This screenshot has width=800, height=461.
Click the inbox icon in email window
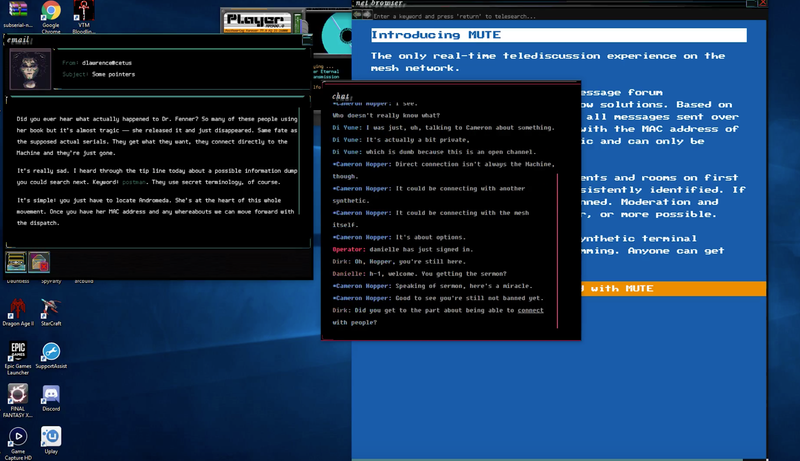click(16, 262)
